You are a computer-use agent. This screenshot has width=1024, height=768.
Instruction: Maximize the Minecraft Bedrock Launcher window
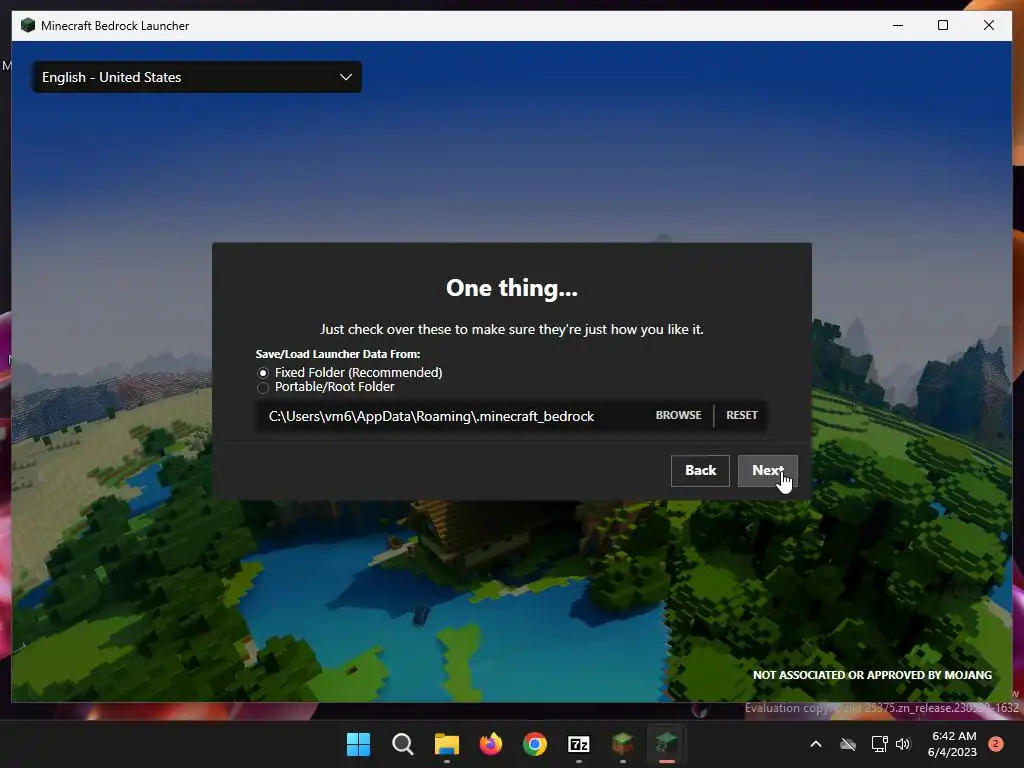point(943,25)
